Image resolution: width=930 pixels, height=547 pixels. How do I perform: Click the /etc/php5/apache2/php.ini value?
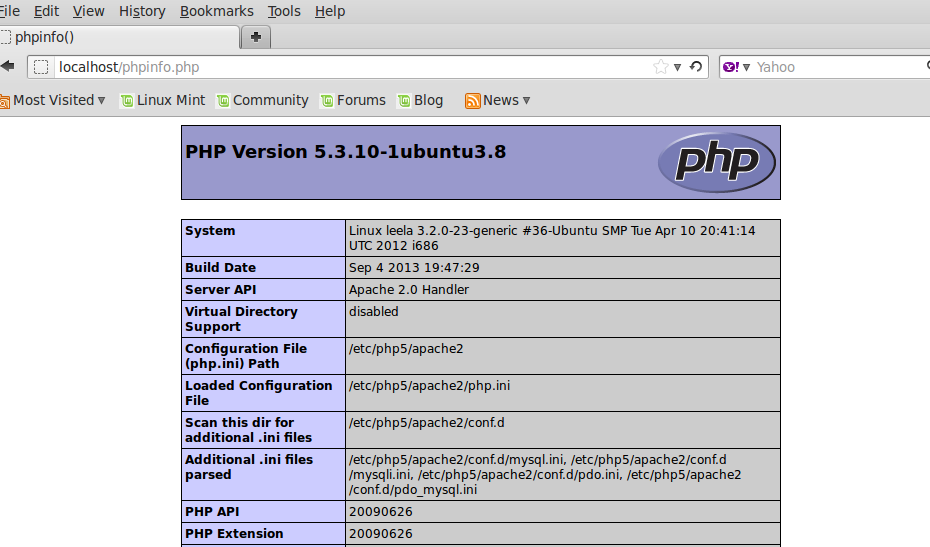click(429, 386)
